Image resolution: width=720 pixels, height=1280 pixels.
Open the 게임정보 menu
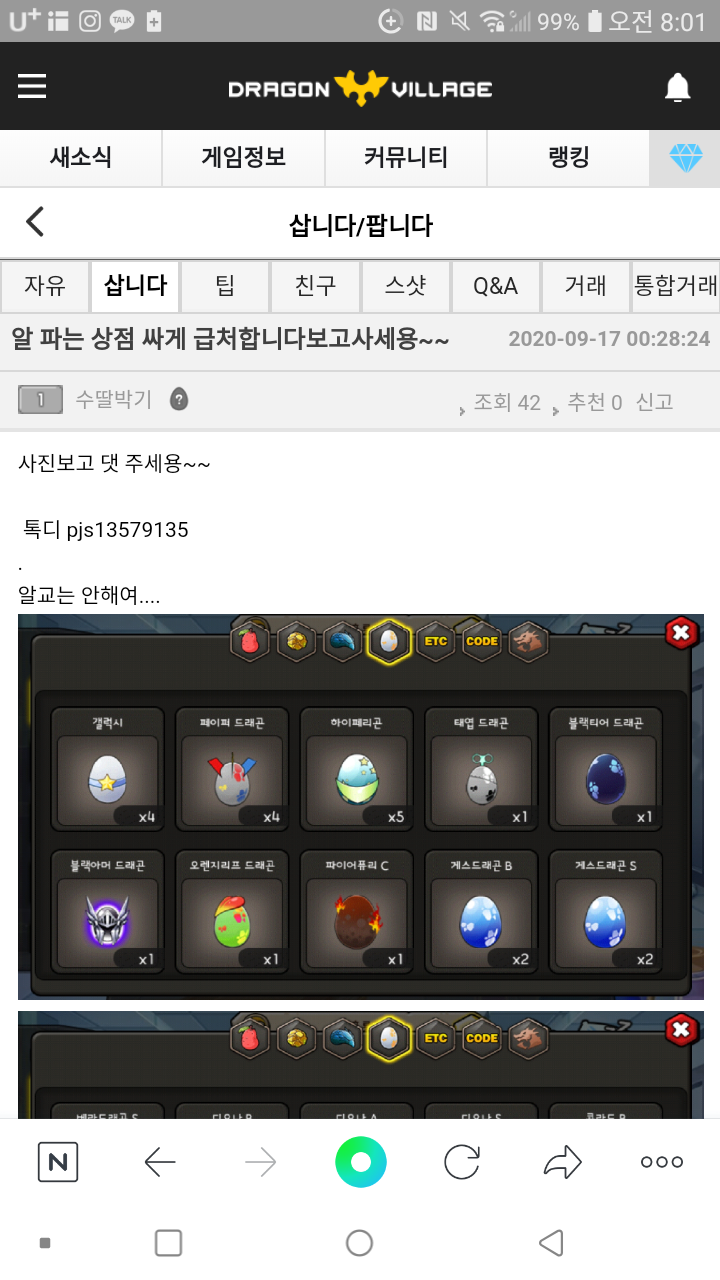(x=243, y=158)
